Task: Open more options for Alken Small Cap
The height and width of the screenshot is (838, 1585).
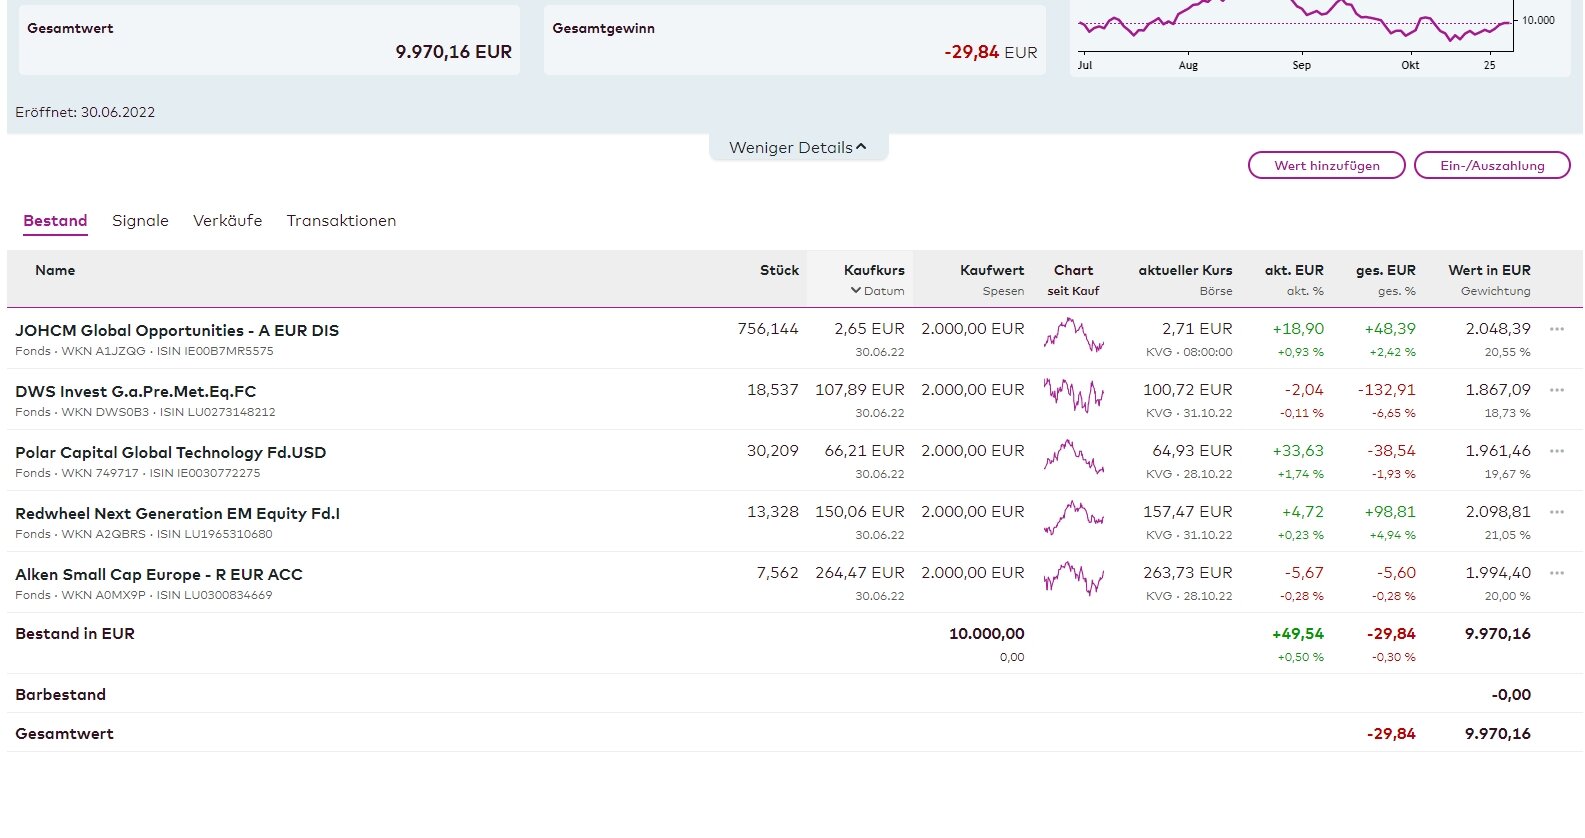Action: tap(1556, 573)
